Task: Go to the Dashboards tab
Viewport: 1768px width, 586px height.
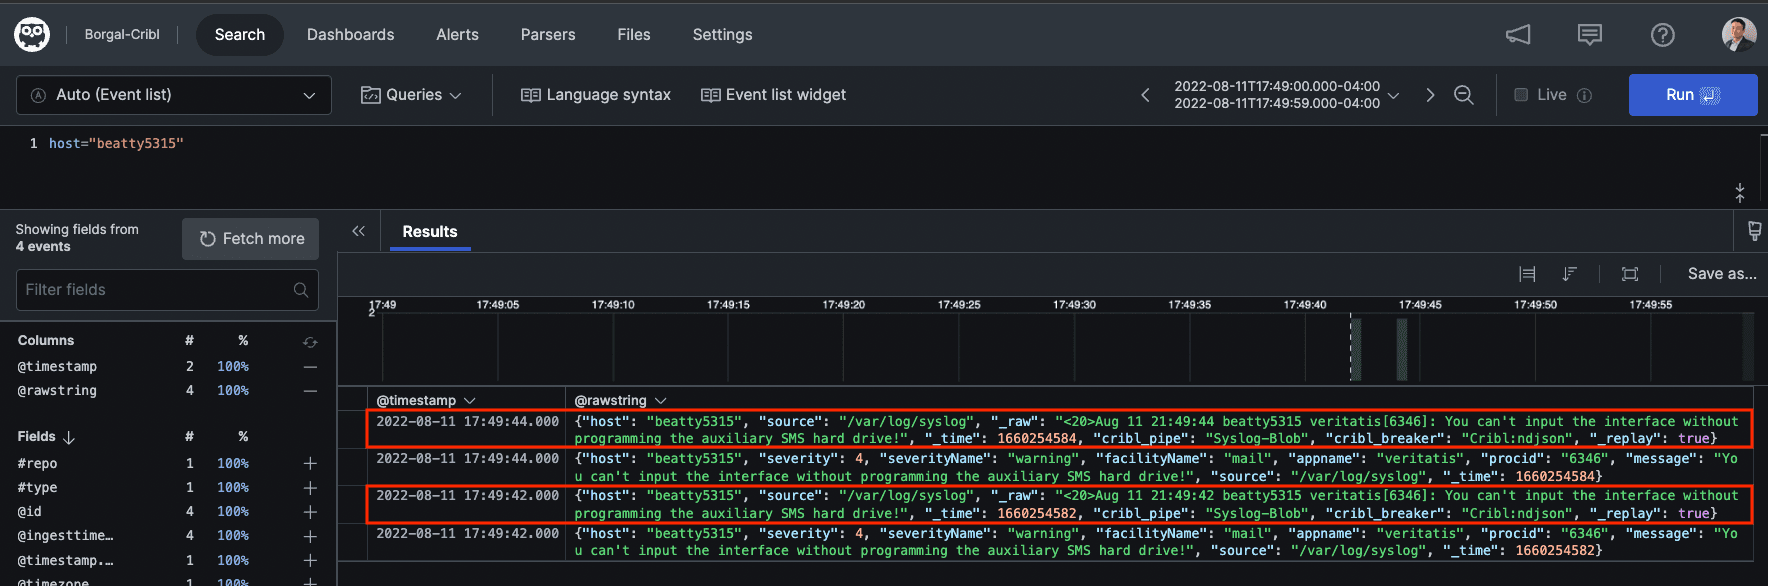Action: 350,35
